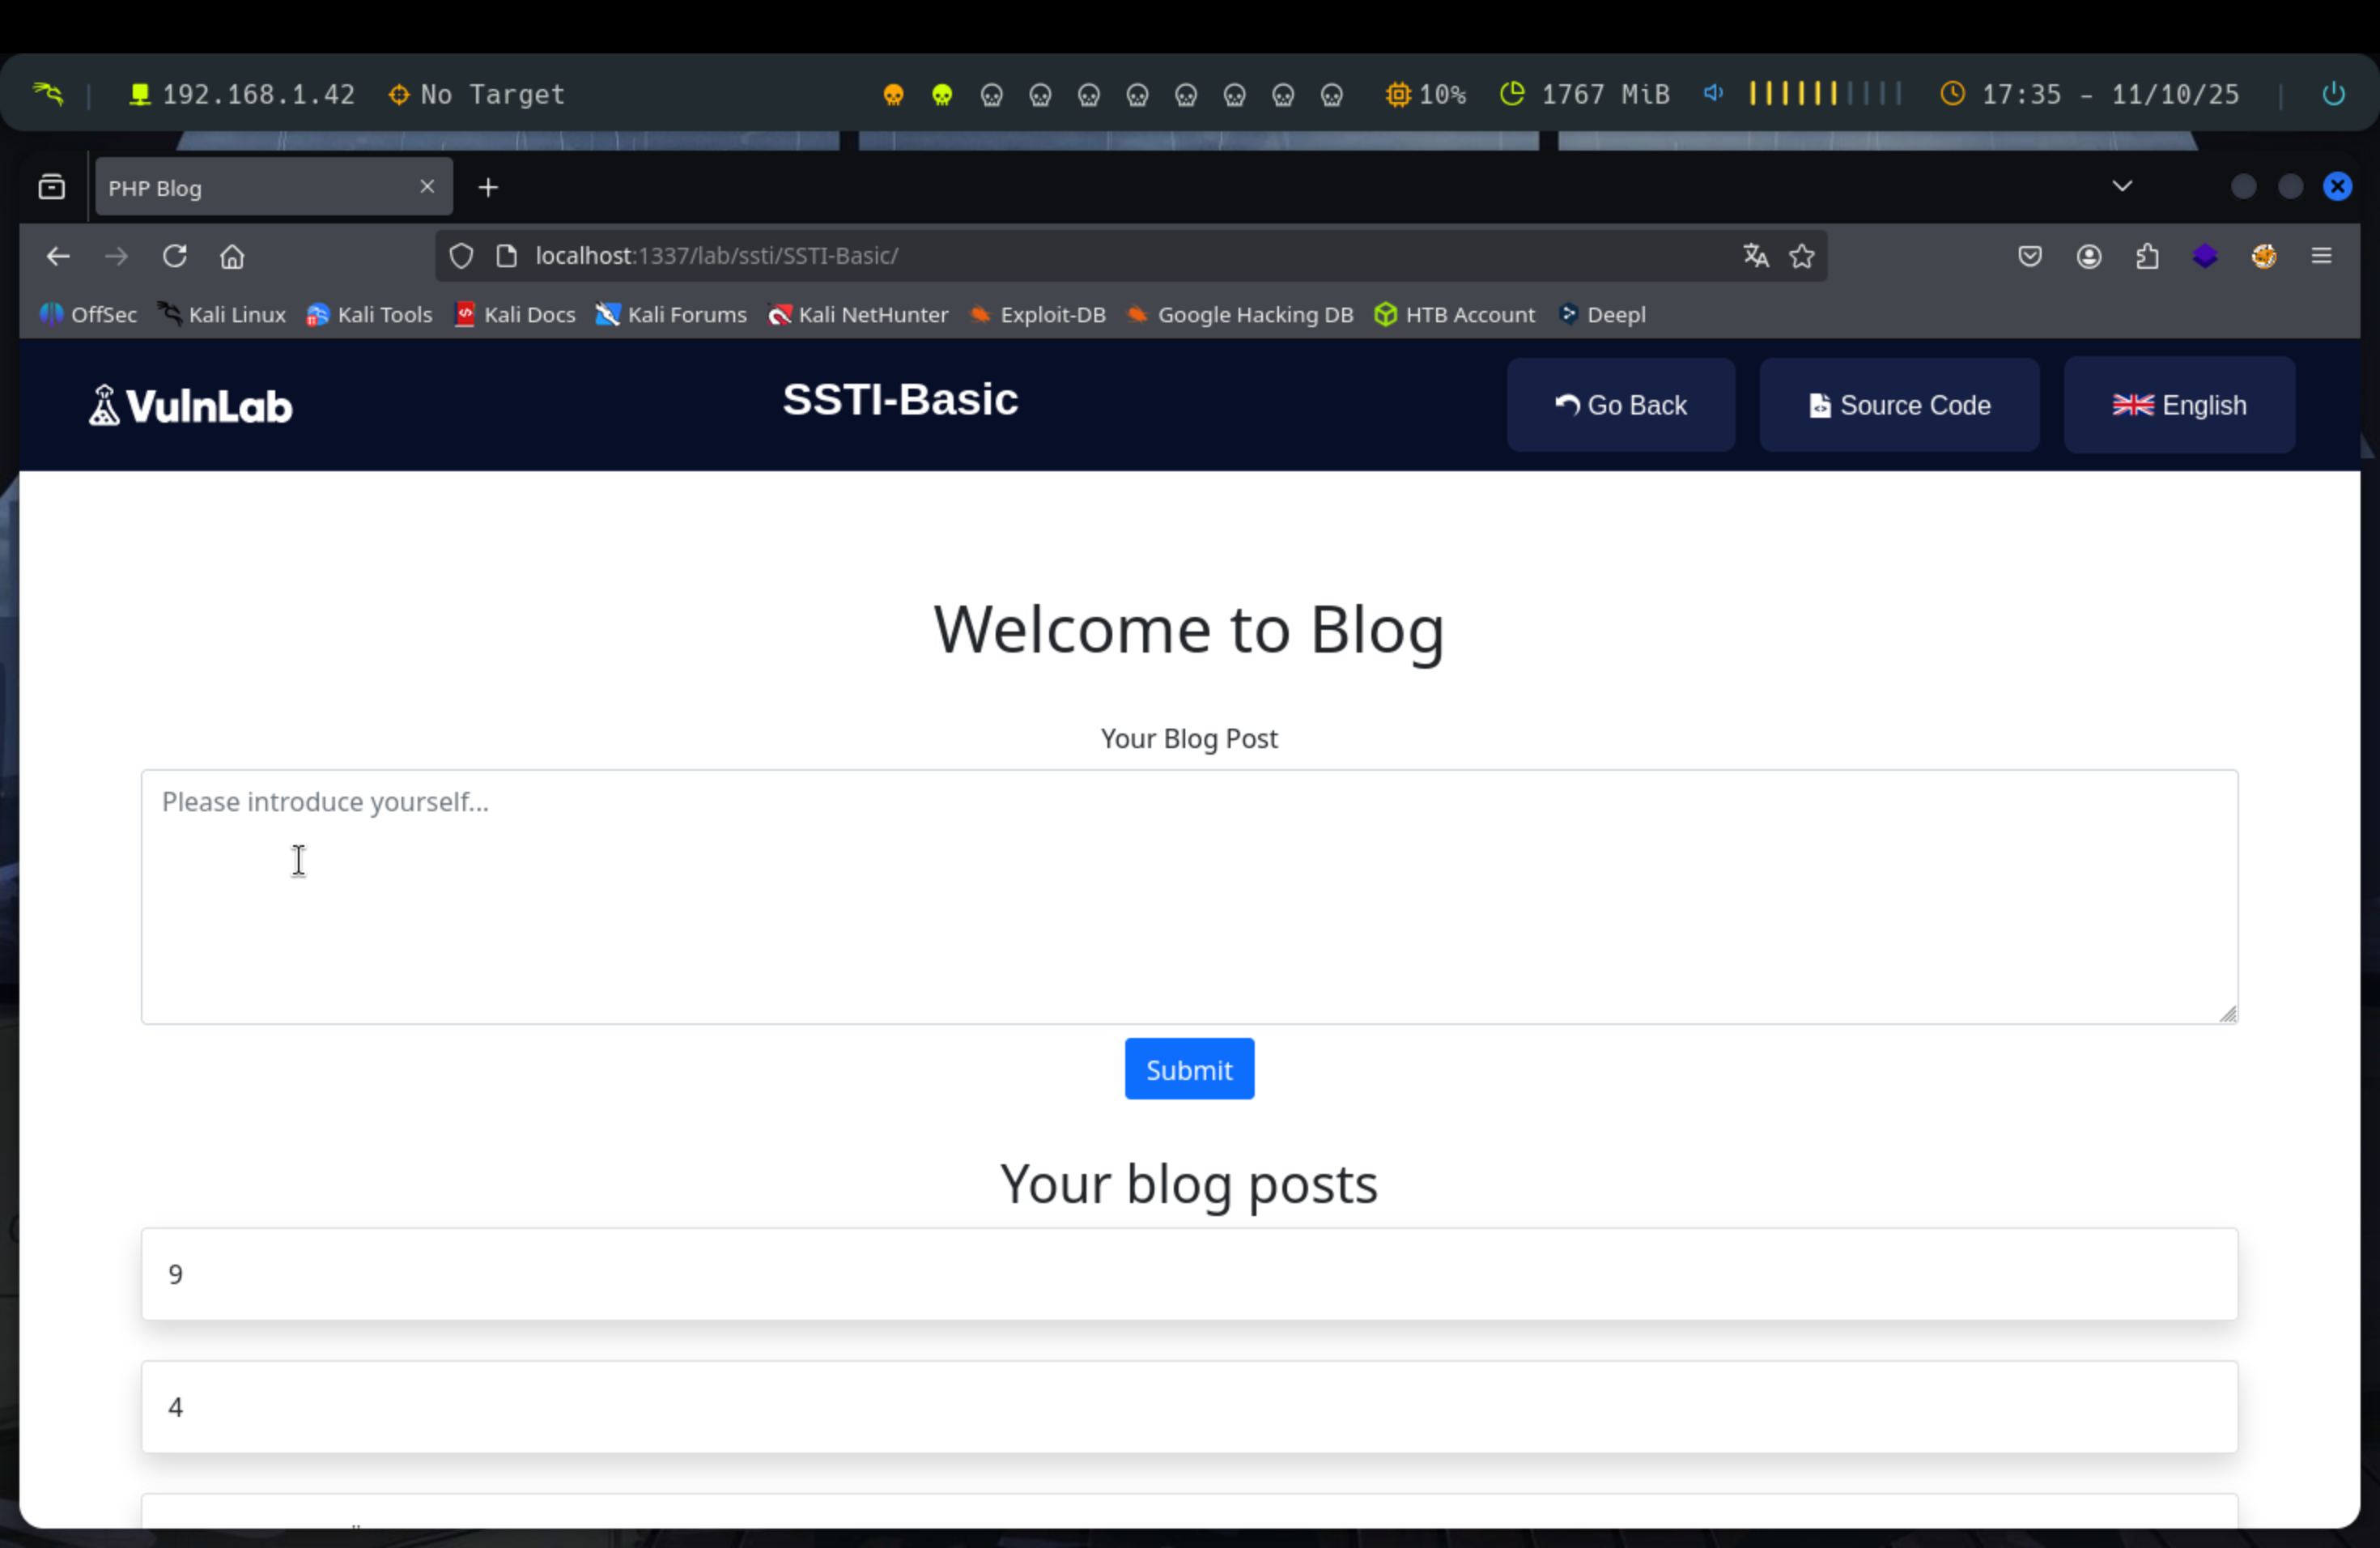
Task: Open a new tab with plus
Action: [488, 188]
